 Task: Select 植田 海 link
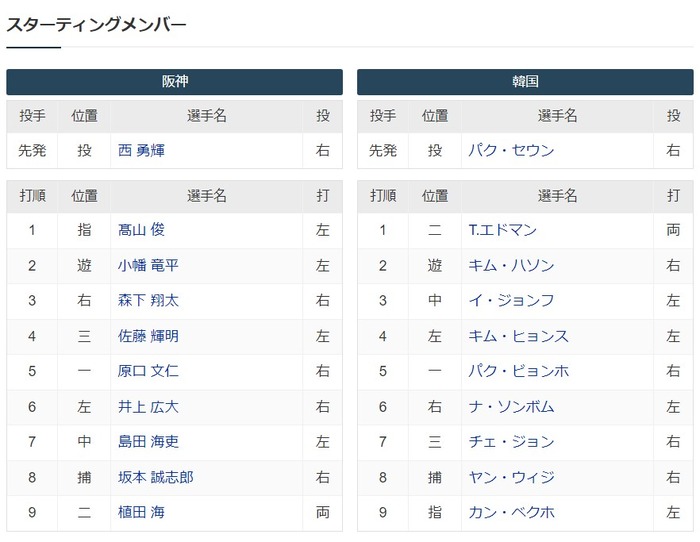[x=141, y=512]
